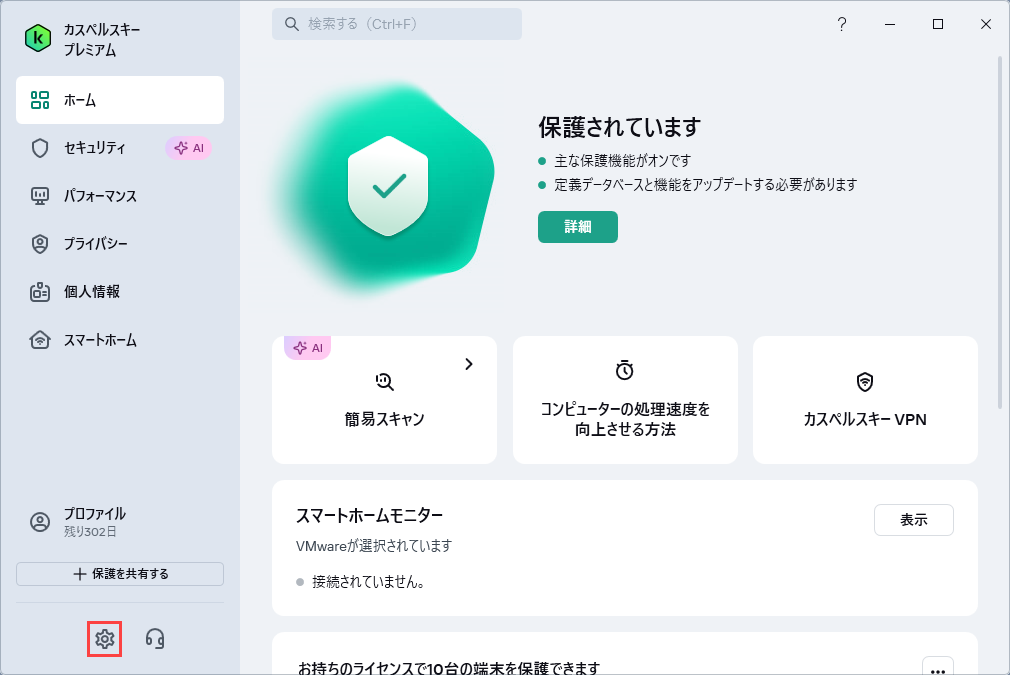This screenshot has width=1010, height=675.
Task: Click the 保護されています heading
Action: 620,127
